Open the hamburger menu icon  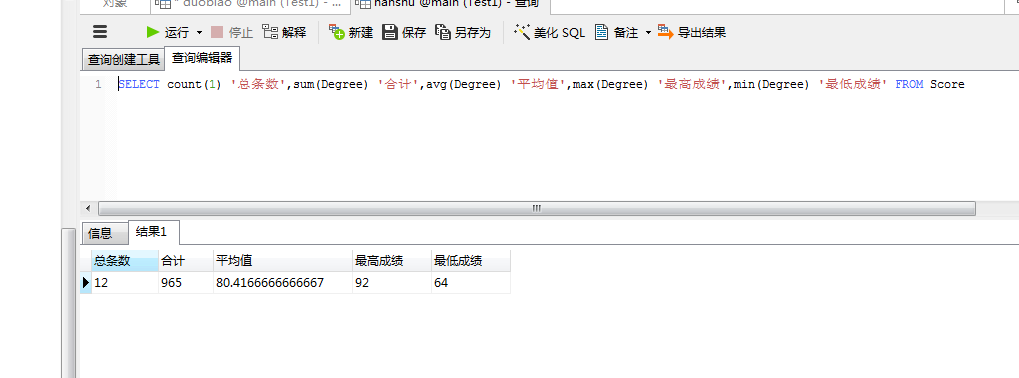100,32
